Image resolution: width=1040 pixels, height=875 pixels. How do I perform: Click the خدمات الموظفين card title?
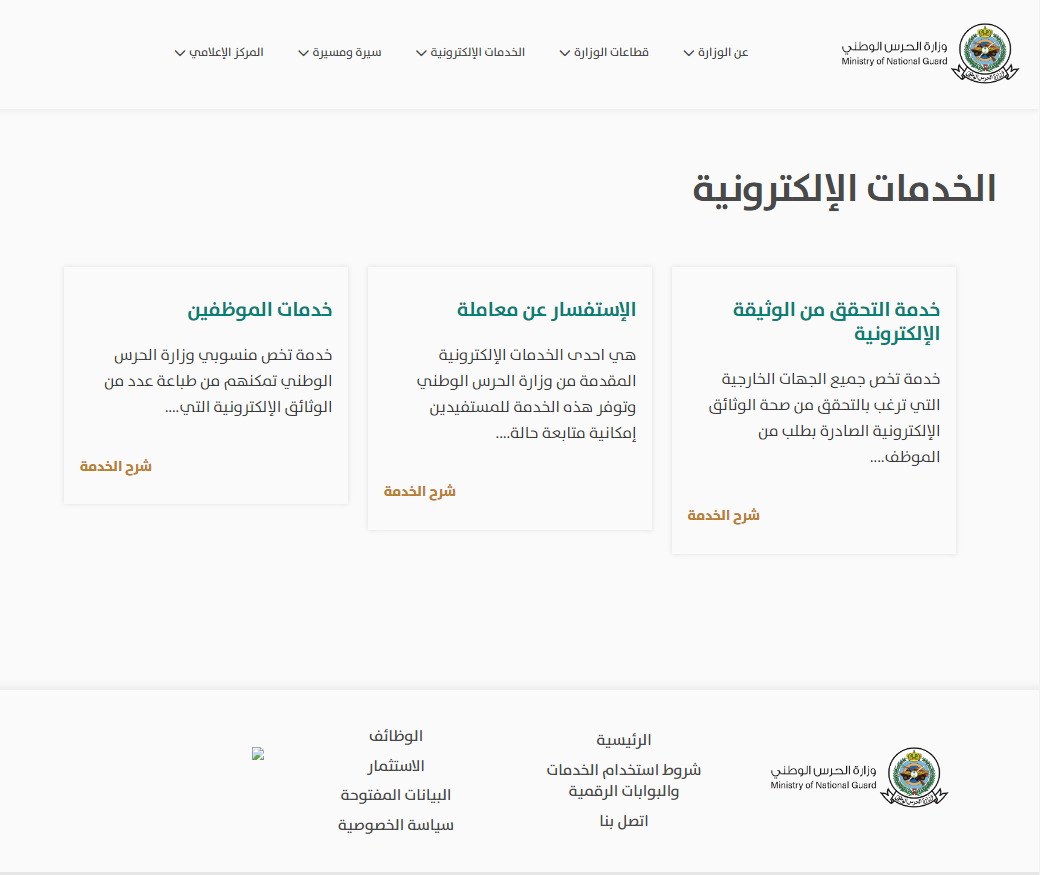click(259, 310)
